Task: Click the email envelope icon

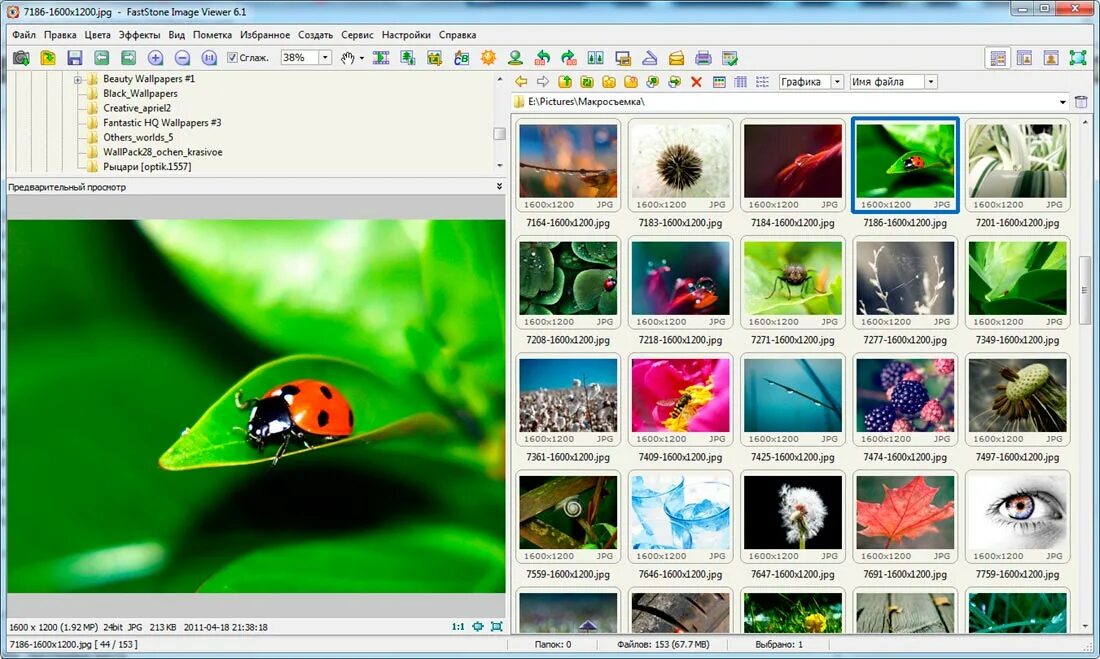Action: tap(676, 58)
